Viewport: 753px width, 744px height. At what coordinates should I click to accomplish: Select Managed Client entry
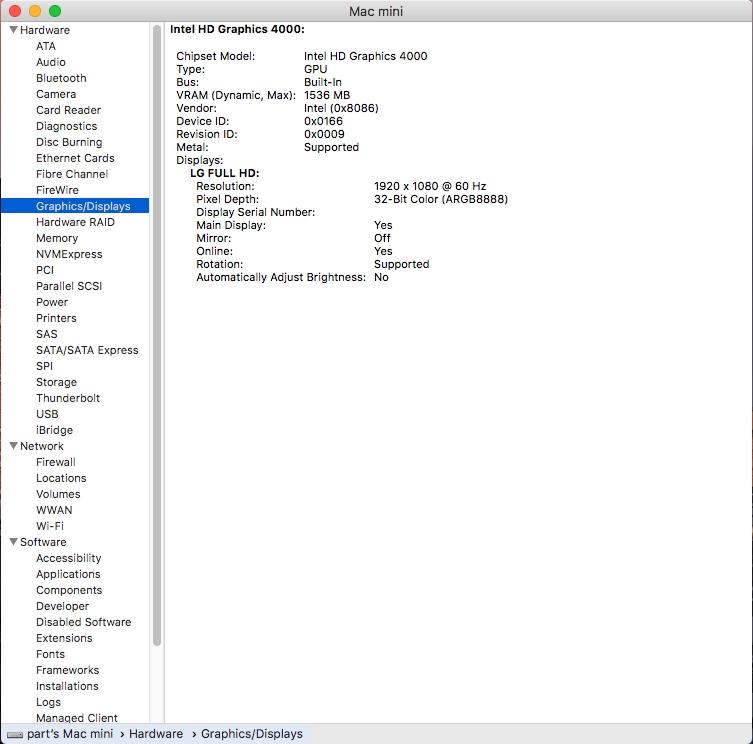point(77,718)
